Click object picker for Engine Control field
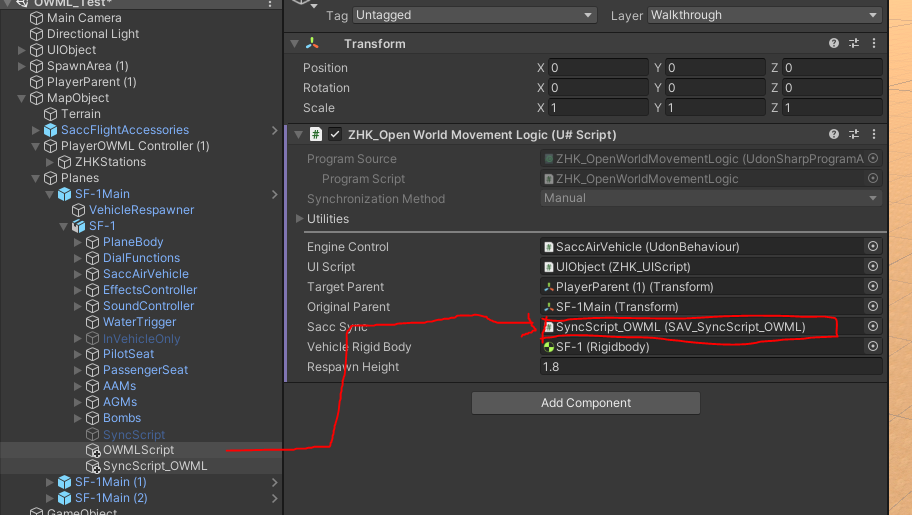The height and width of the screenshot is (515, 912). [872, 246]
